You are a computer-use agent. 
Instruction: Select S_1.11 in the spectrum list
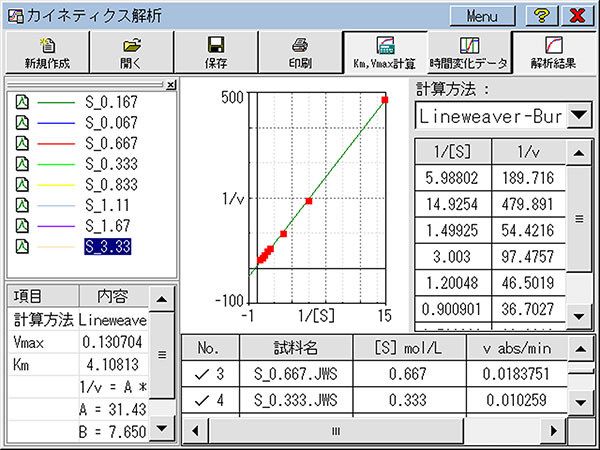click(107, 205)
